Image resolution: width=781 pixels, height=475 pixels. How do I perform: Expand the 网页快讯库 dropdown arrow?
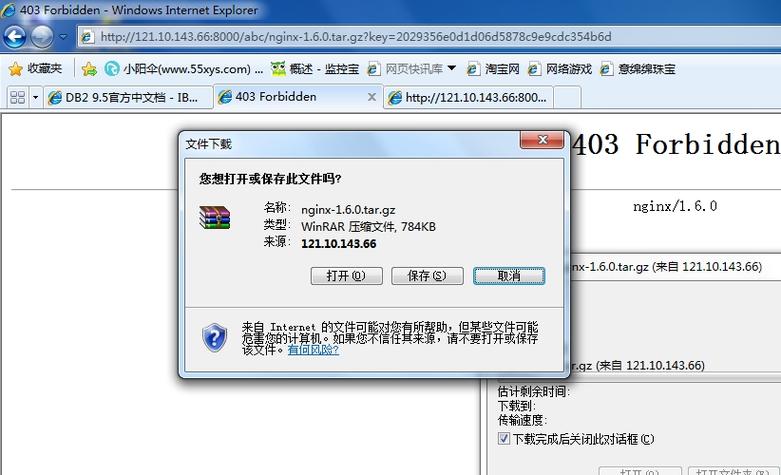tap(452, 68)
